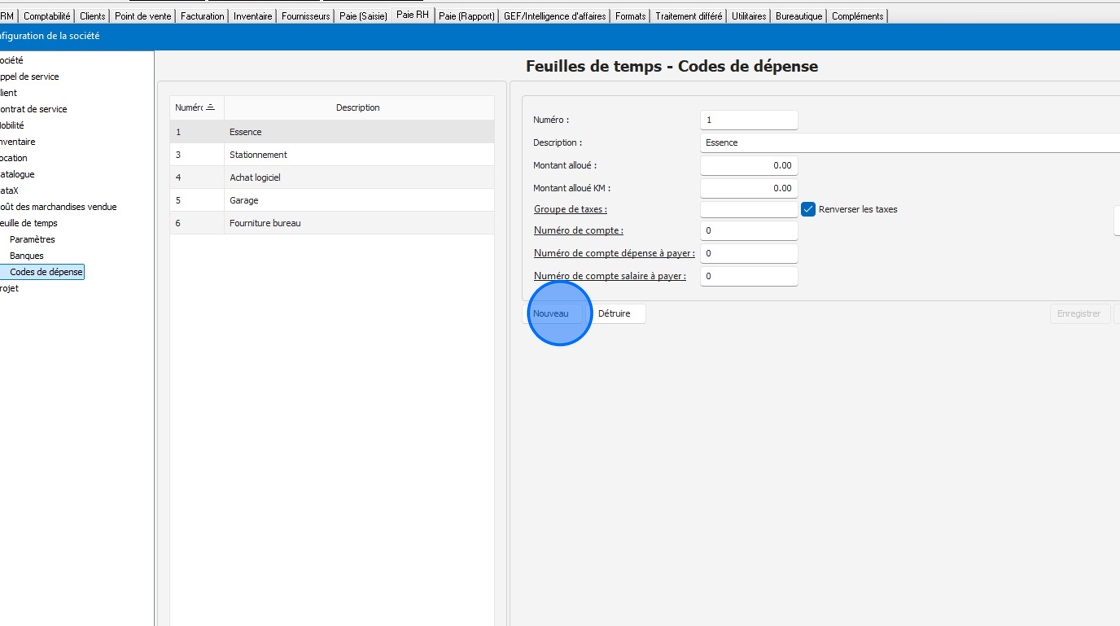Click the Montant alloué amount field
Image resolution: width=1120 pixels, height=626 pixels.
click(x=749, y=165)
